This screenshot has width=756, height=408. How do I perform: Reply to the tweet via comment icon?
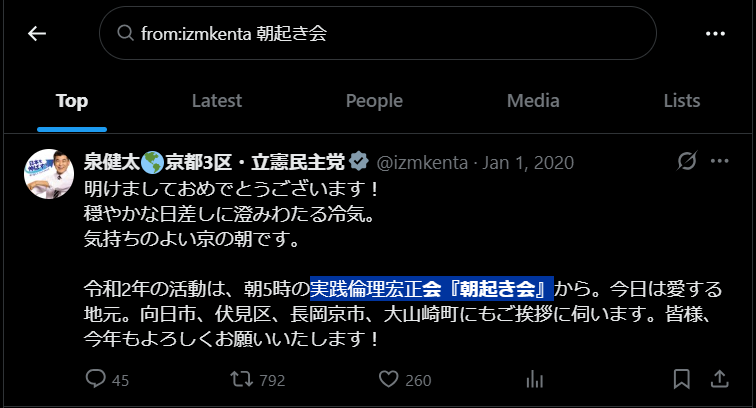click(95, 379)
